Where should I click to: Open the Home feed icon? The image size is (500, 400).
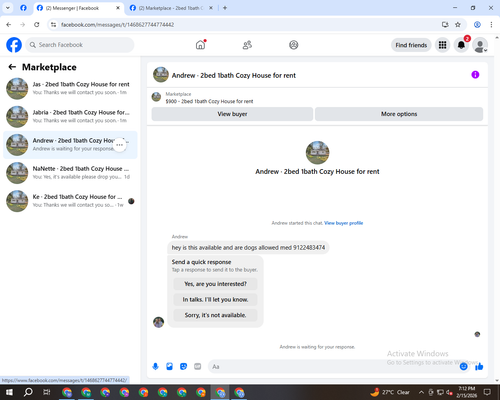point(200,45)
